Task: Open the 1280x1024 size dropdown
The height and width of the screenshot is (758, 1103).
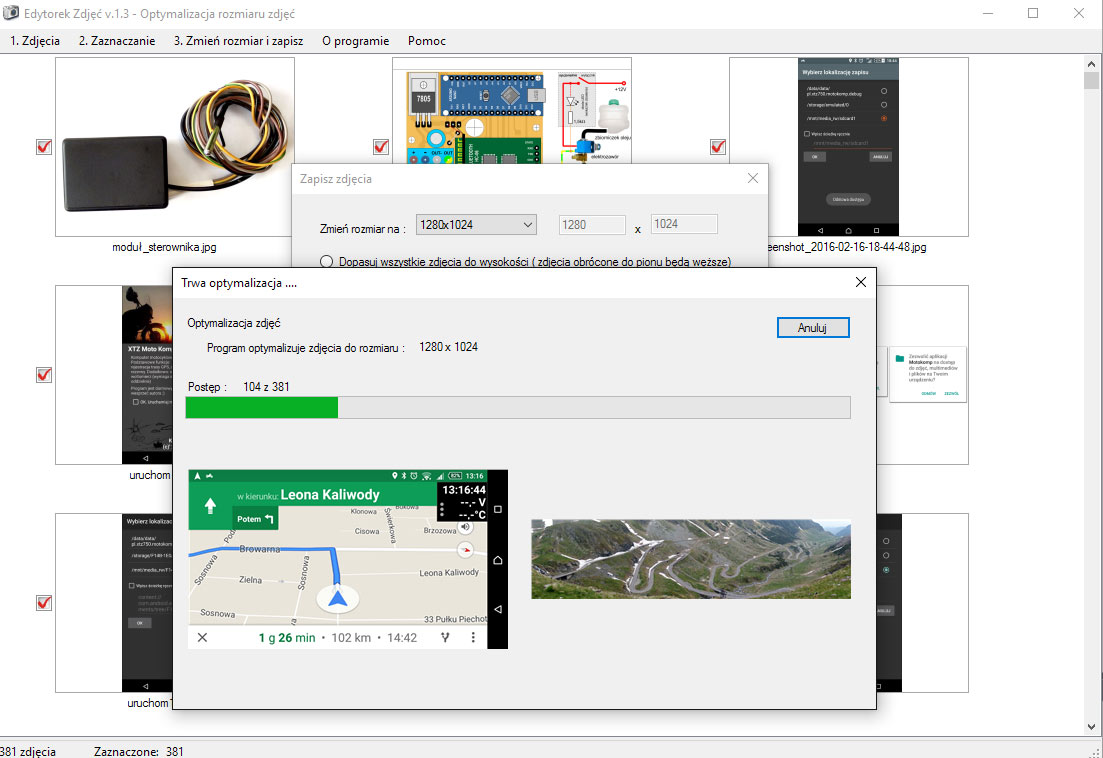Action: (476, 225)
